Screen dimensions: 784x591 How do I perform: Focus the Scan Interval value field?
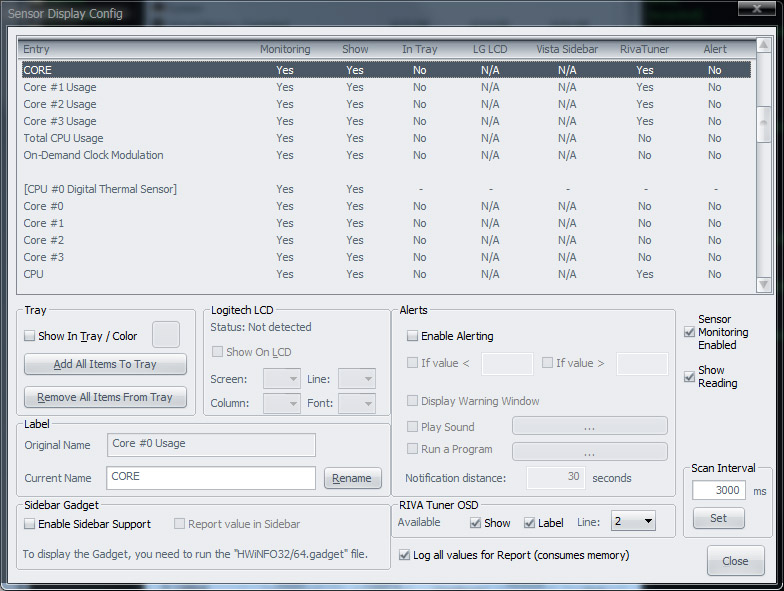(718, 490)
